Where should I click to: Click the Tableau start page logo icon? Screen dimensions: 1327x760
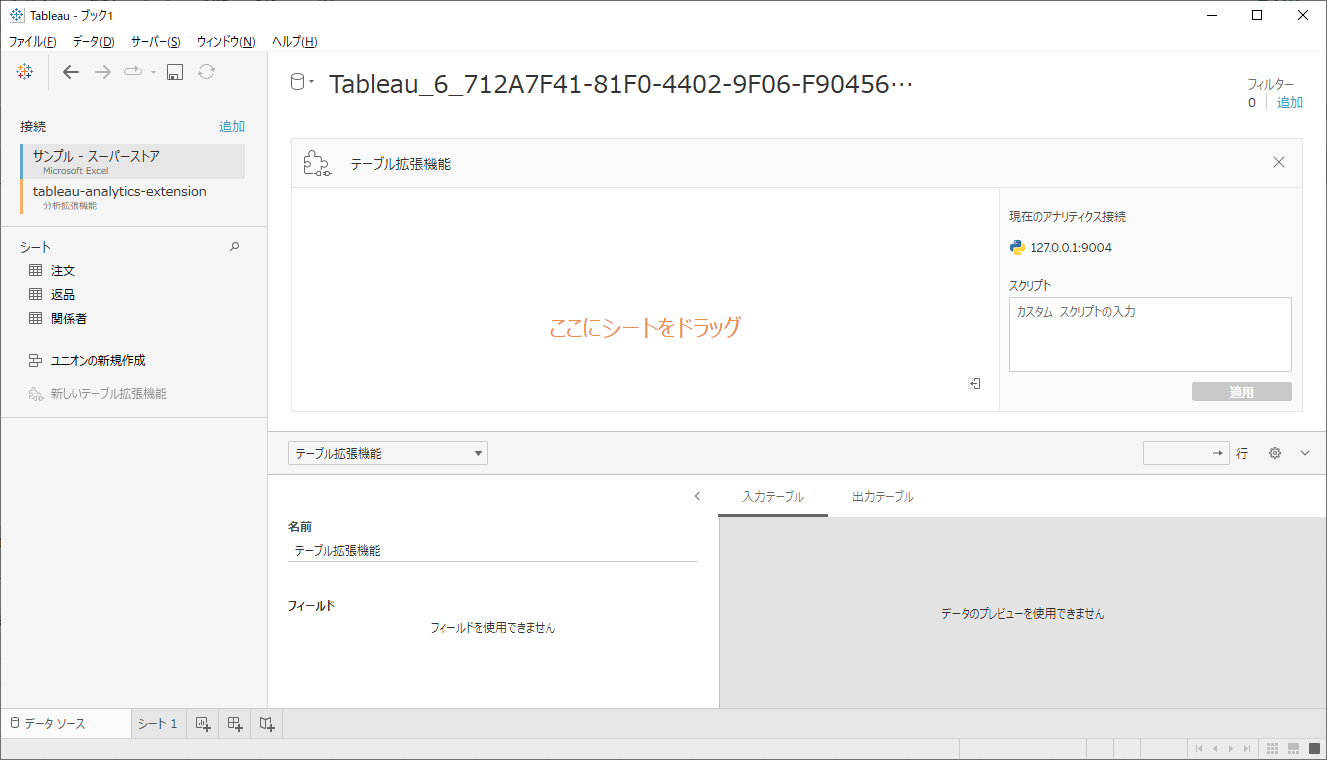tap(25, 71)
